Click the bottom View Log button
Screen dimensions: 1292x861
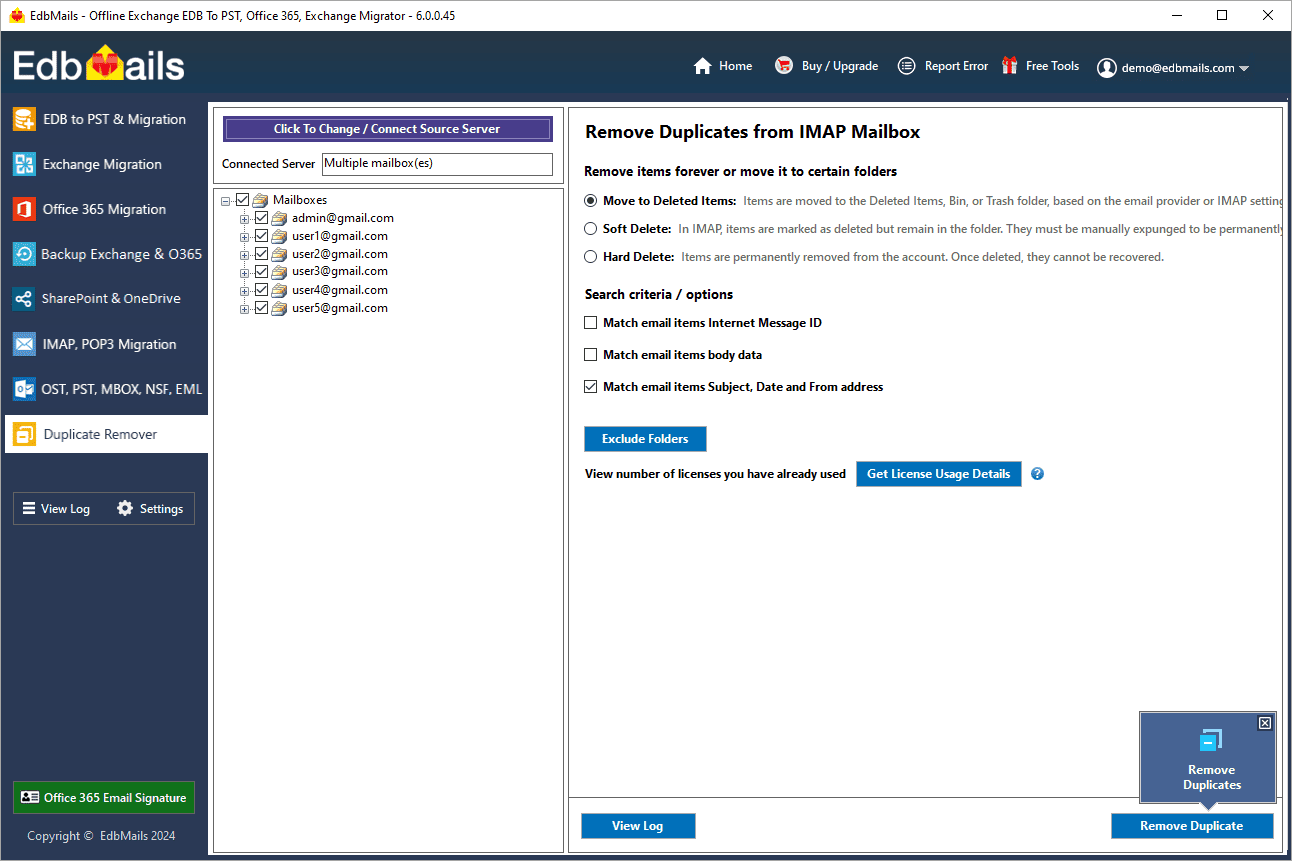tap(638, 826)
